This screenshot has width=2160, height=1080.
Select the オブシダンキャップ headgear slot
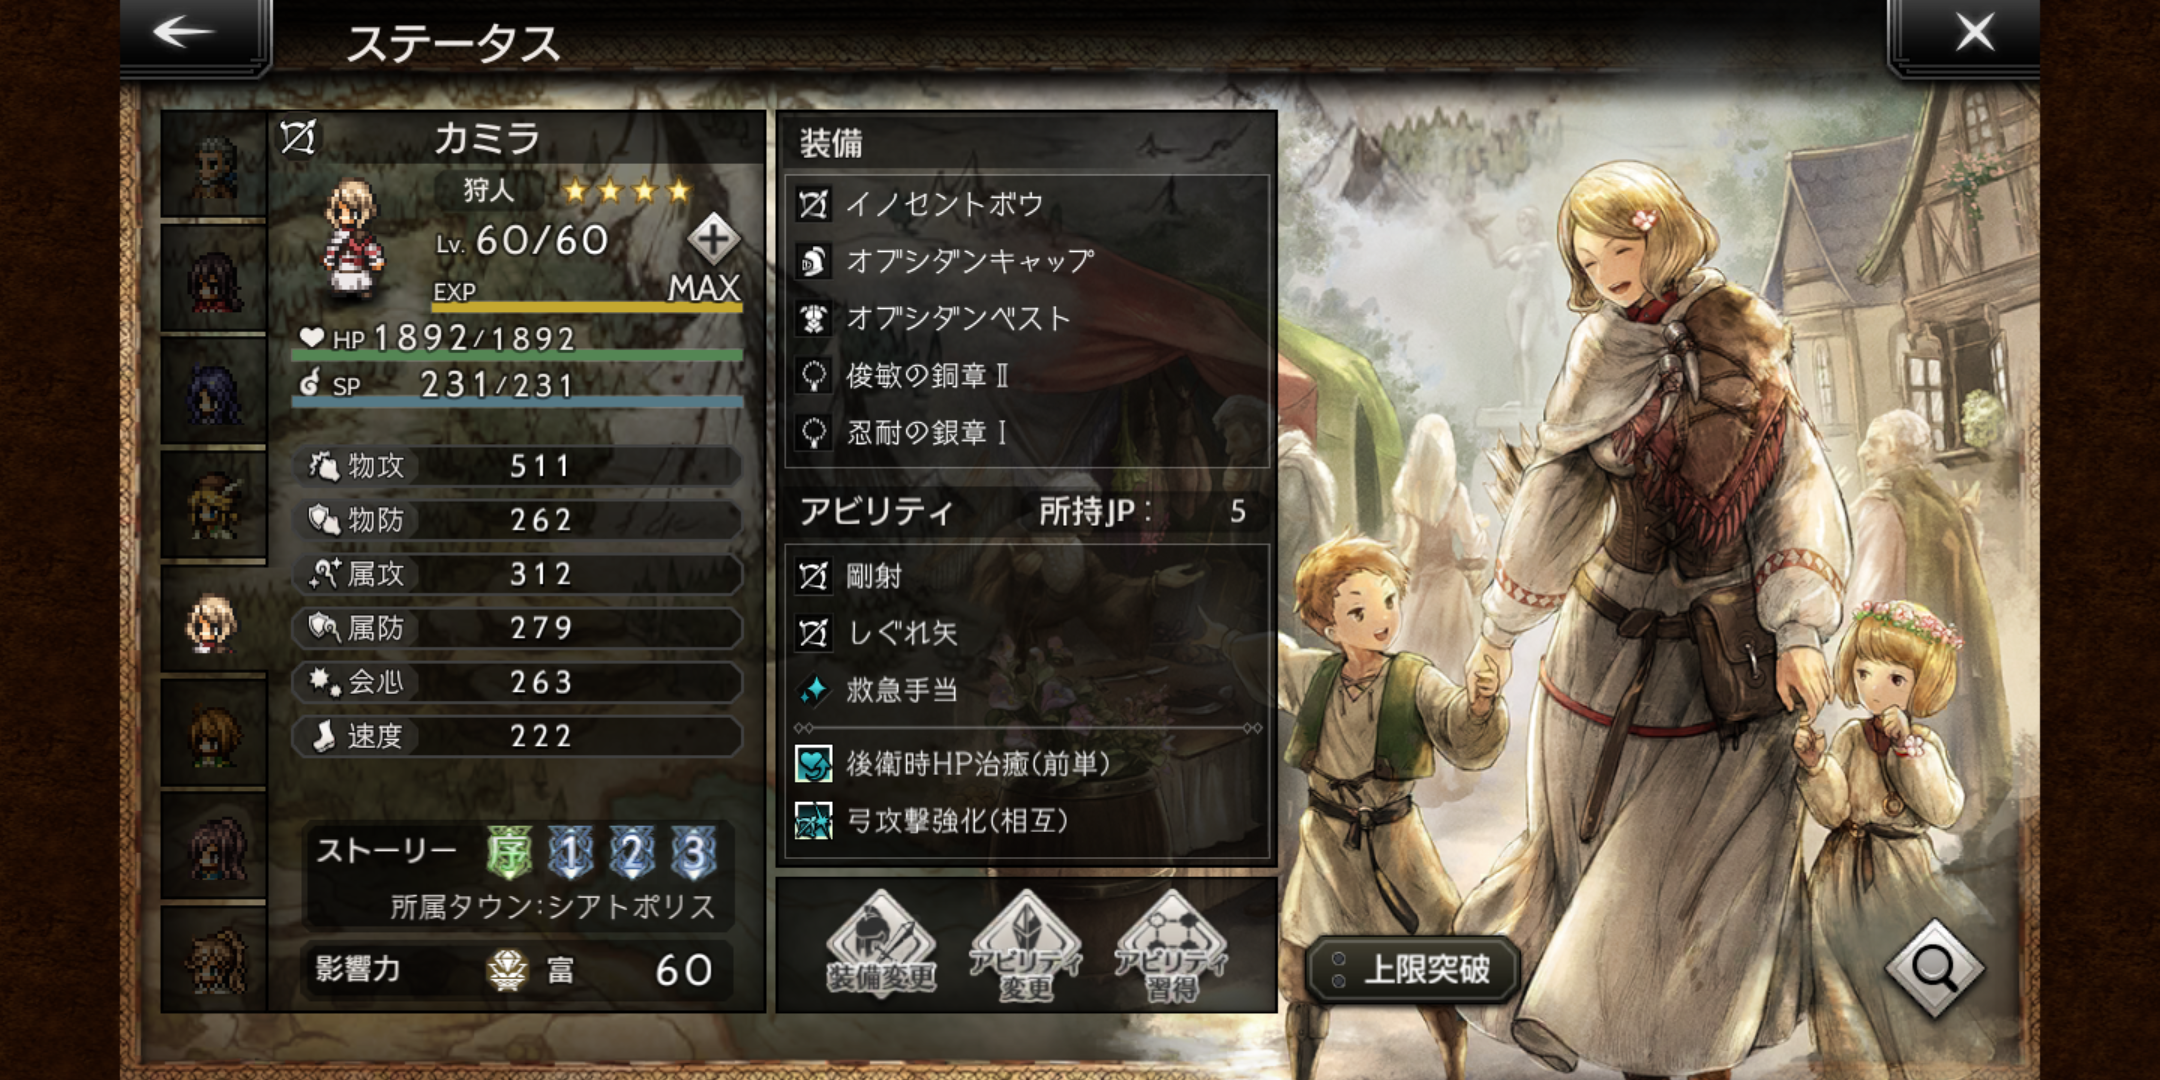(1028, 261)
